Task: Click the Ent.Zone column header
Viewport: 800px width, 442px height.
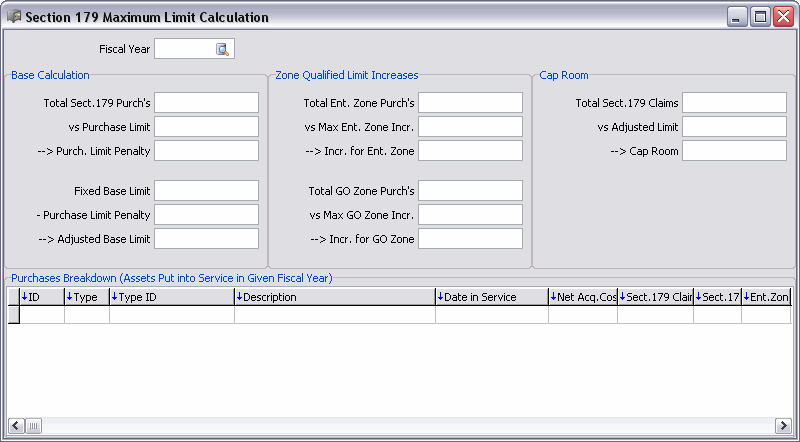Action: (x=767, y=297)
